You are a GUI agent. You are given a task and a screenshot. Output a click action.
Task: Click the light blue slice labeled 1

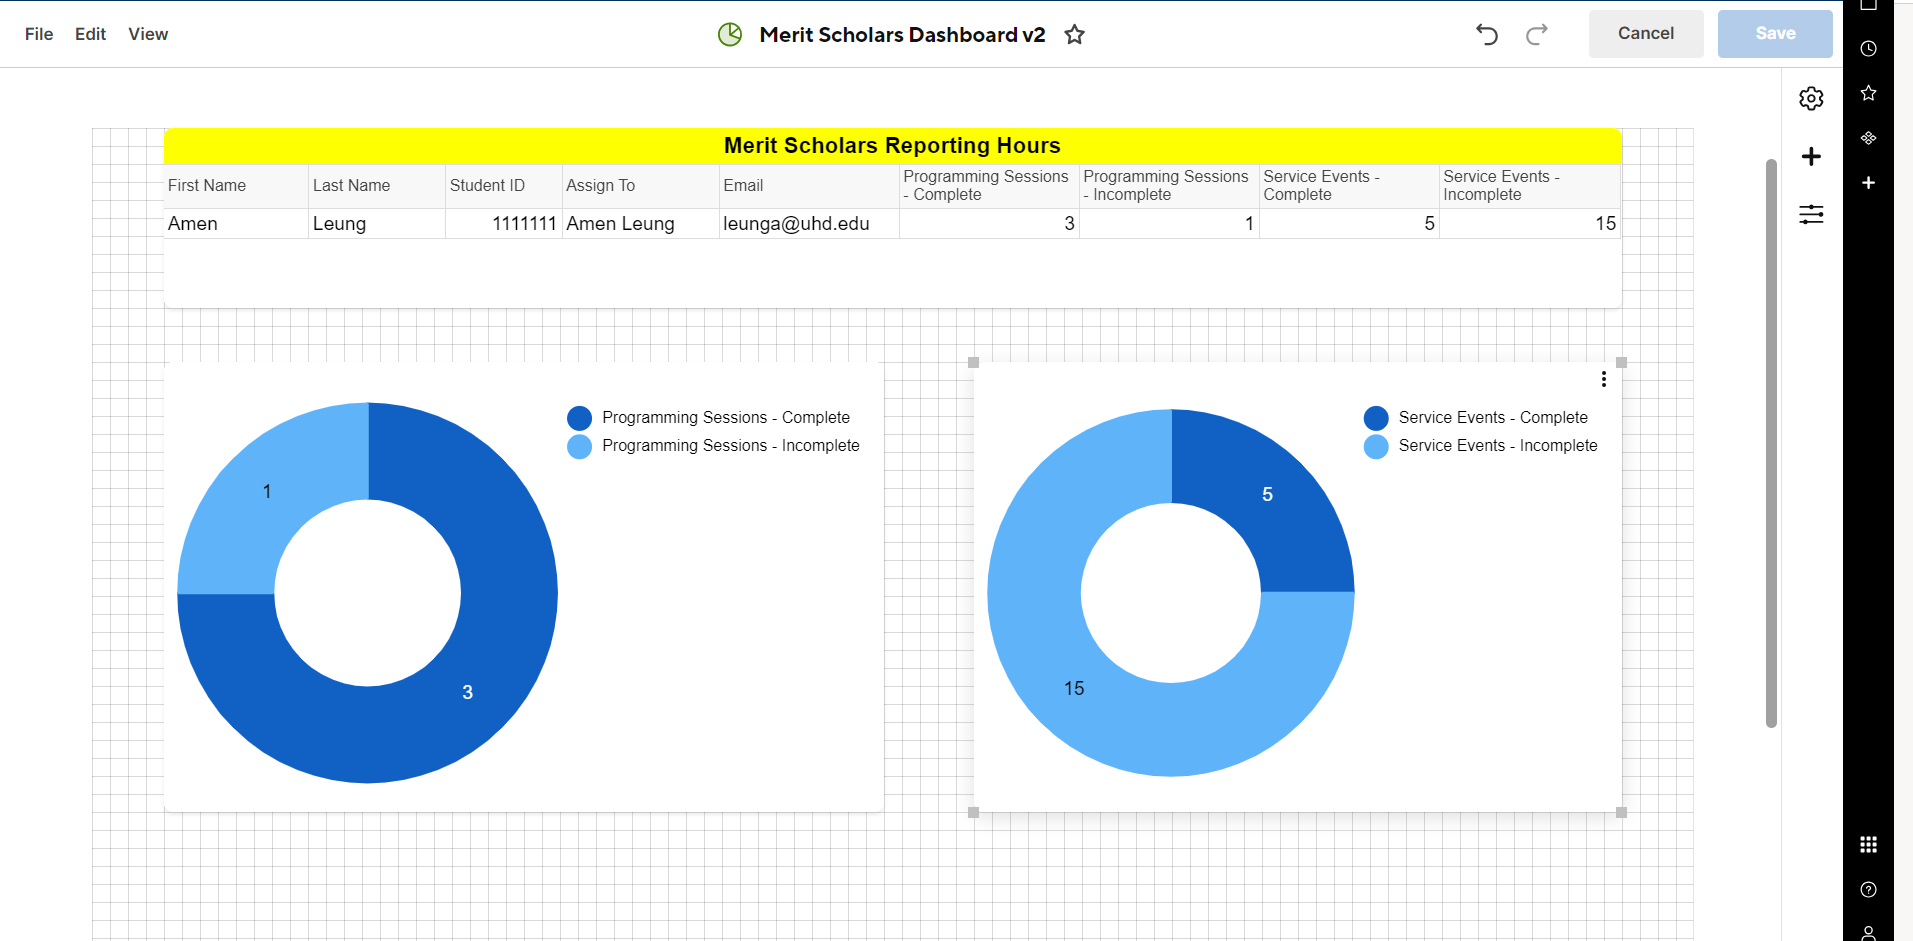coord(266,492)
